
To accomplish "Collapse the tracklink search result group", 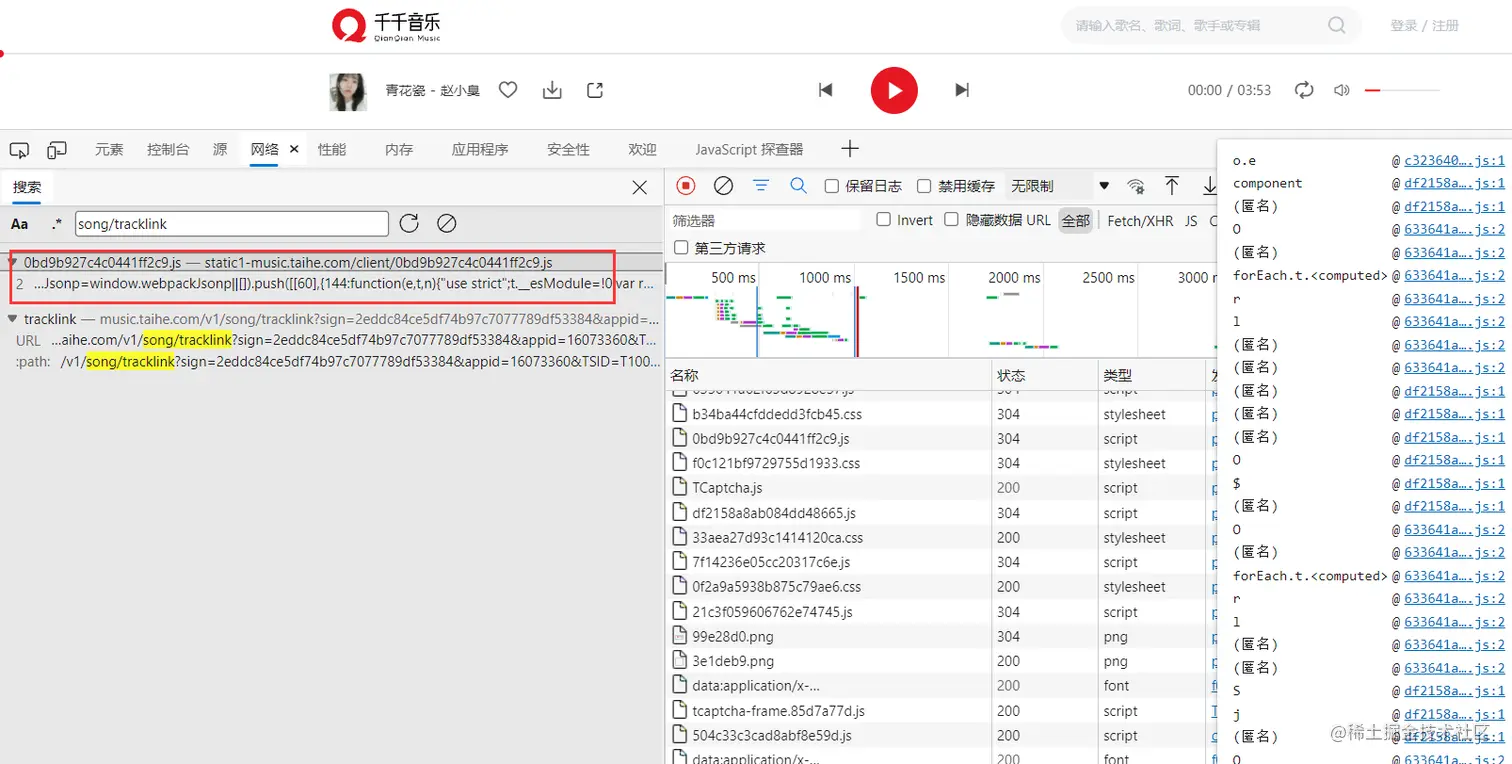I will pyautogui.click(x=12, y=319).
